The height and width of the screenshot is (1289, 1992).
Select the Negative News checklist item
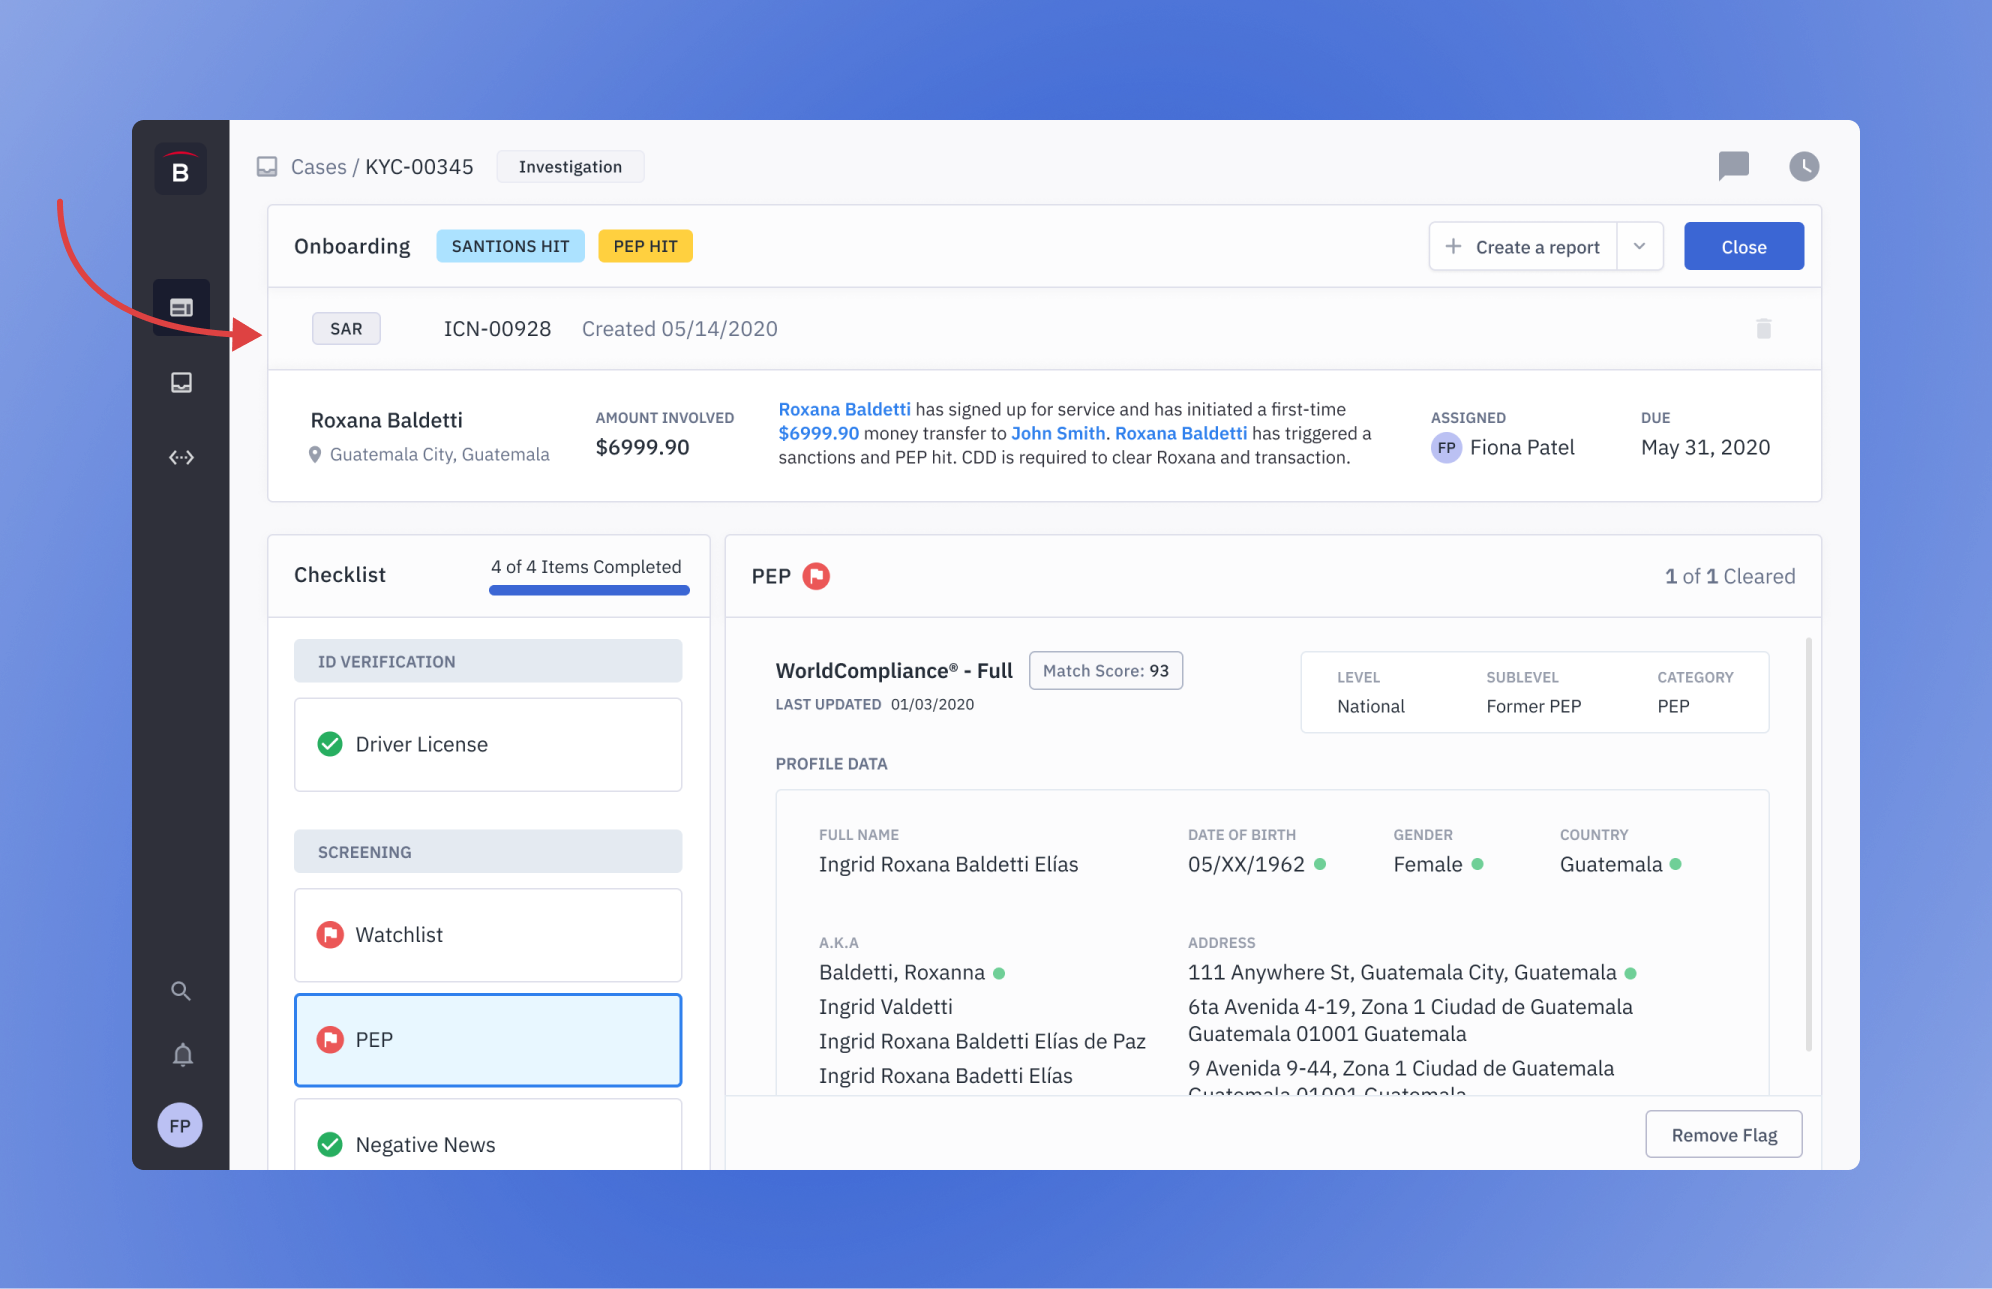(488, 1143)
